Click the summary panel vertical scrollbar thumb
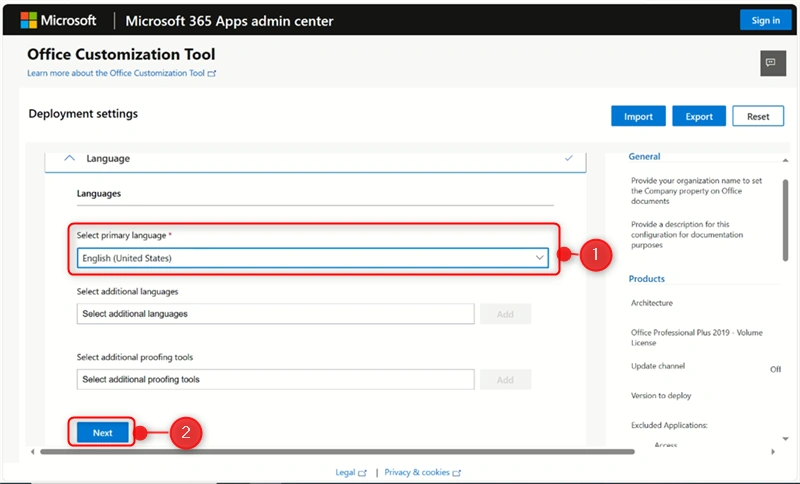The image size is (800, 484). click(x=785, y=220)
